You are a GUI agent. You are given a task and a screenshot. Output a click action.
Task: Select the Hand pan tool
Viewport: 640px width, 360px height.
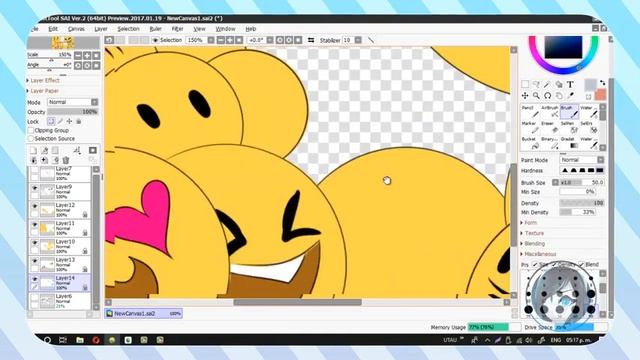(559, 96)
